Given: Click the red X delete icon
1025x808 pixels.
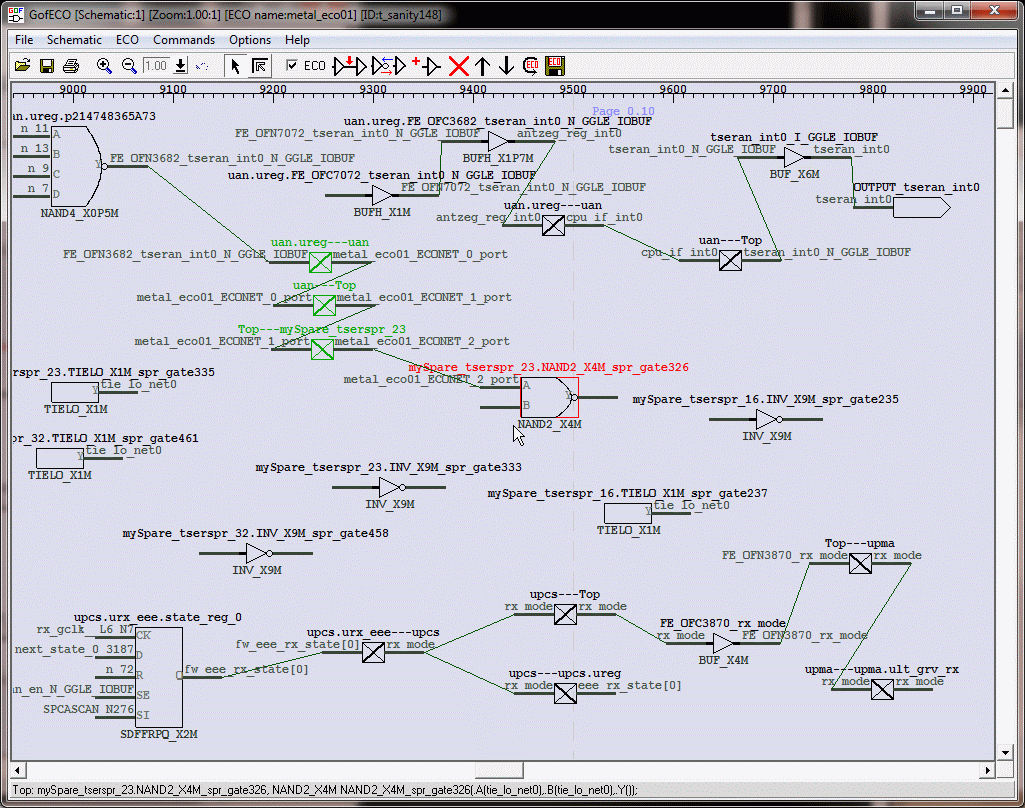Looking at the screenshot, I should (x=458, y=66).
